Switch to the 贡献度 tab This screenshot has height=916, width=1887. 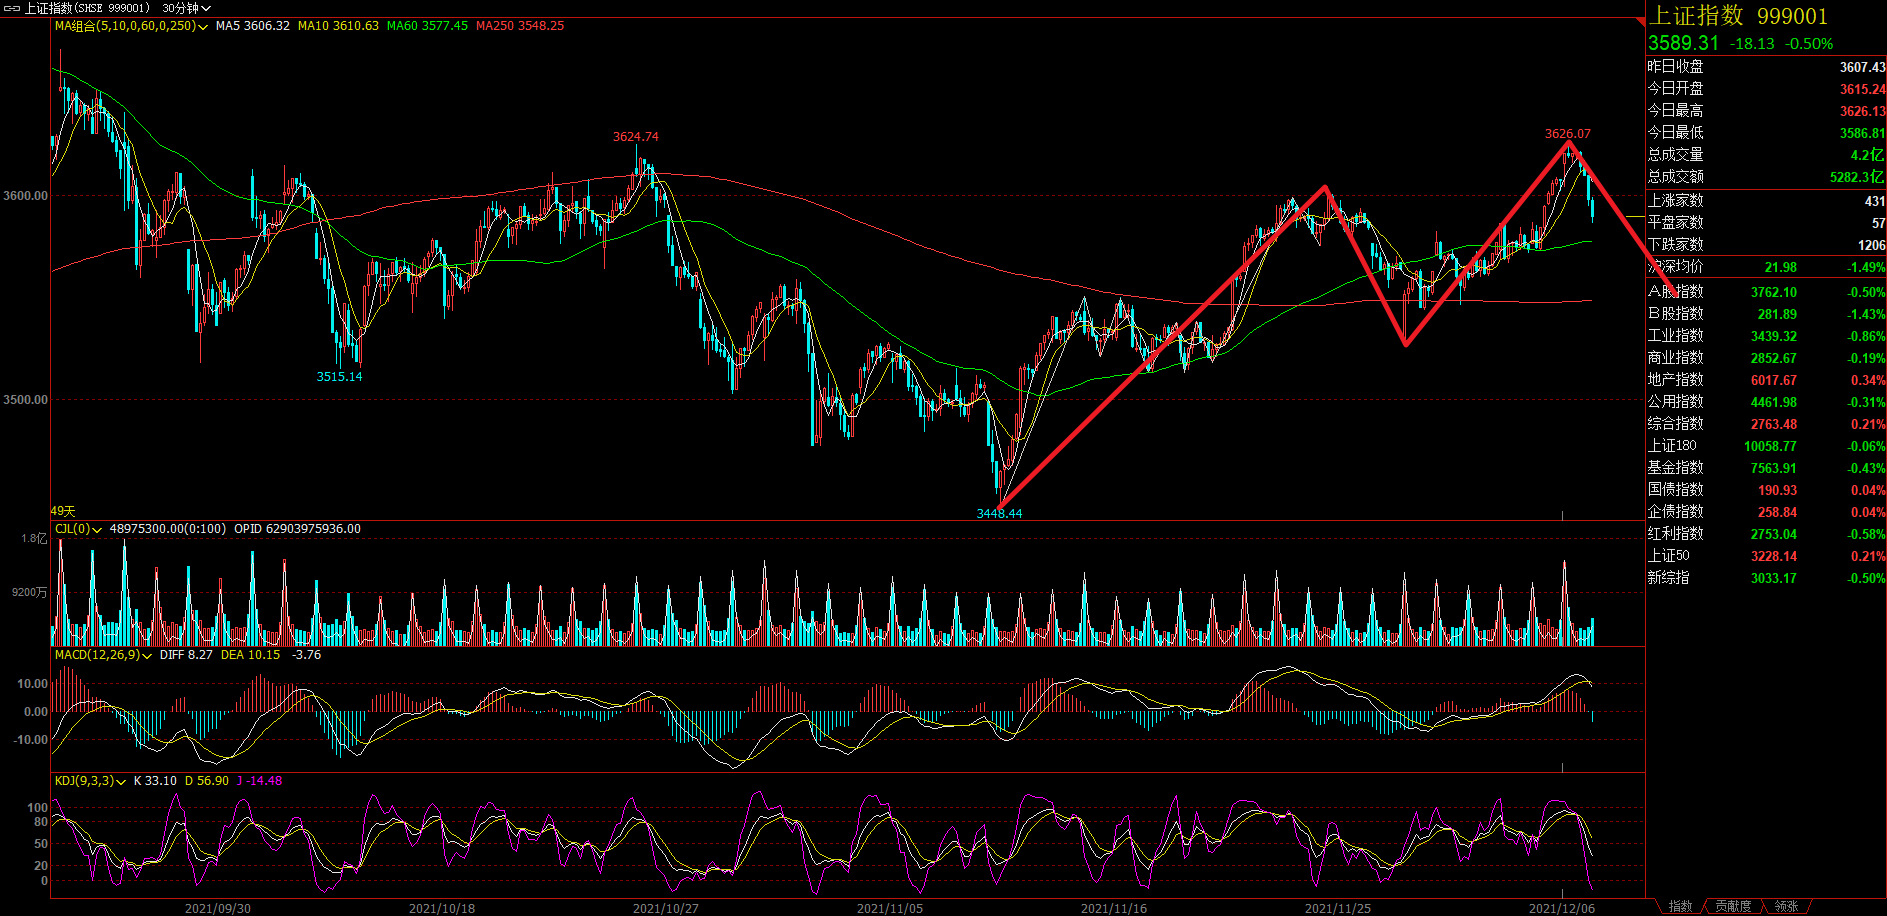click(1733, 906)
